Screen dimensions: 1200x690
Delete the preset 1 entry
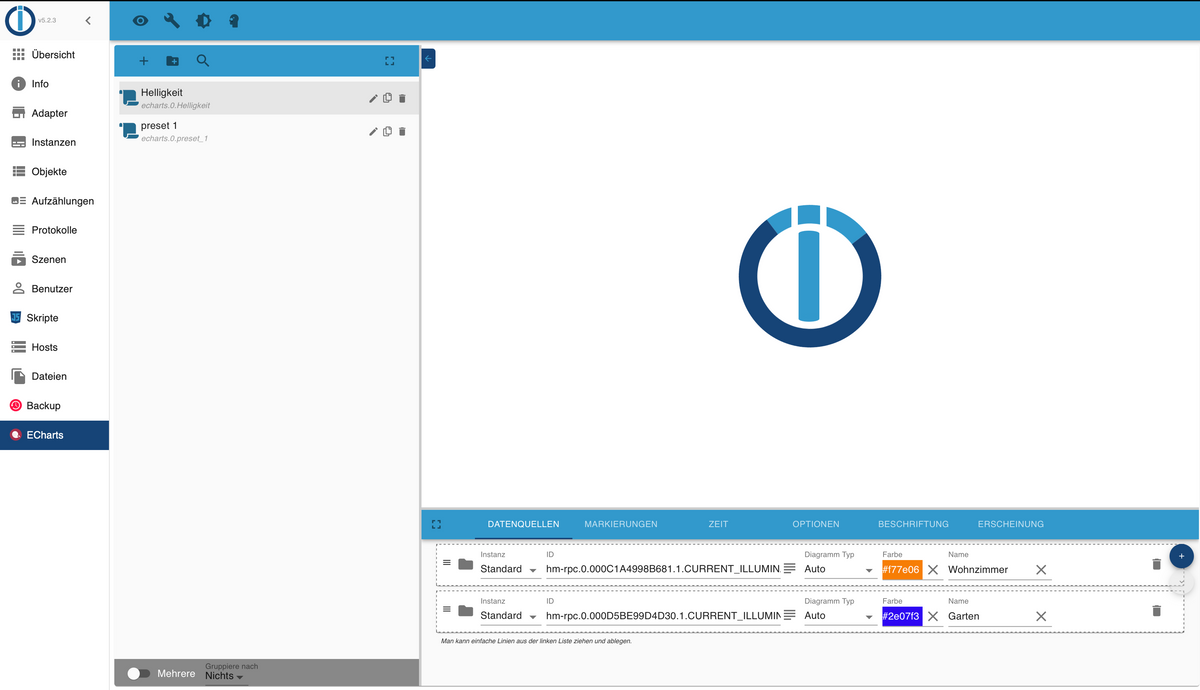[x=402, y=131]
